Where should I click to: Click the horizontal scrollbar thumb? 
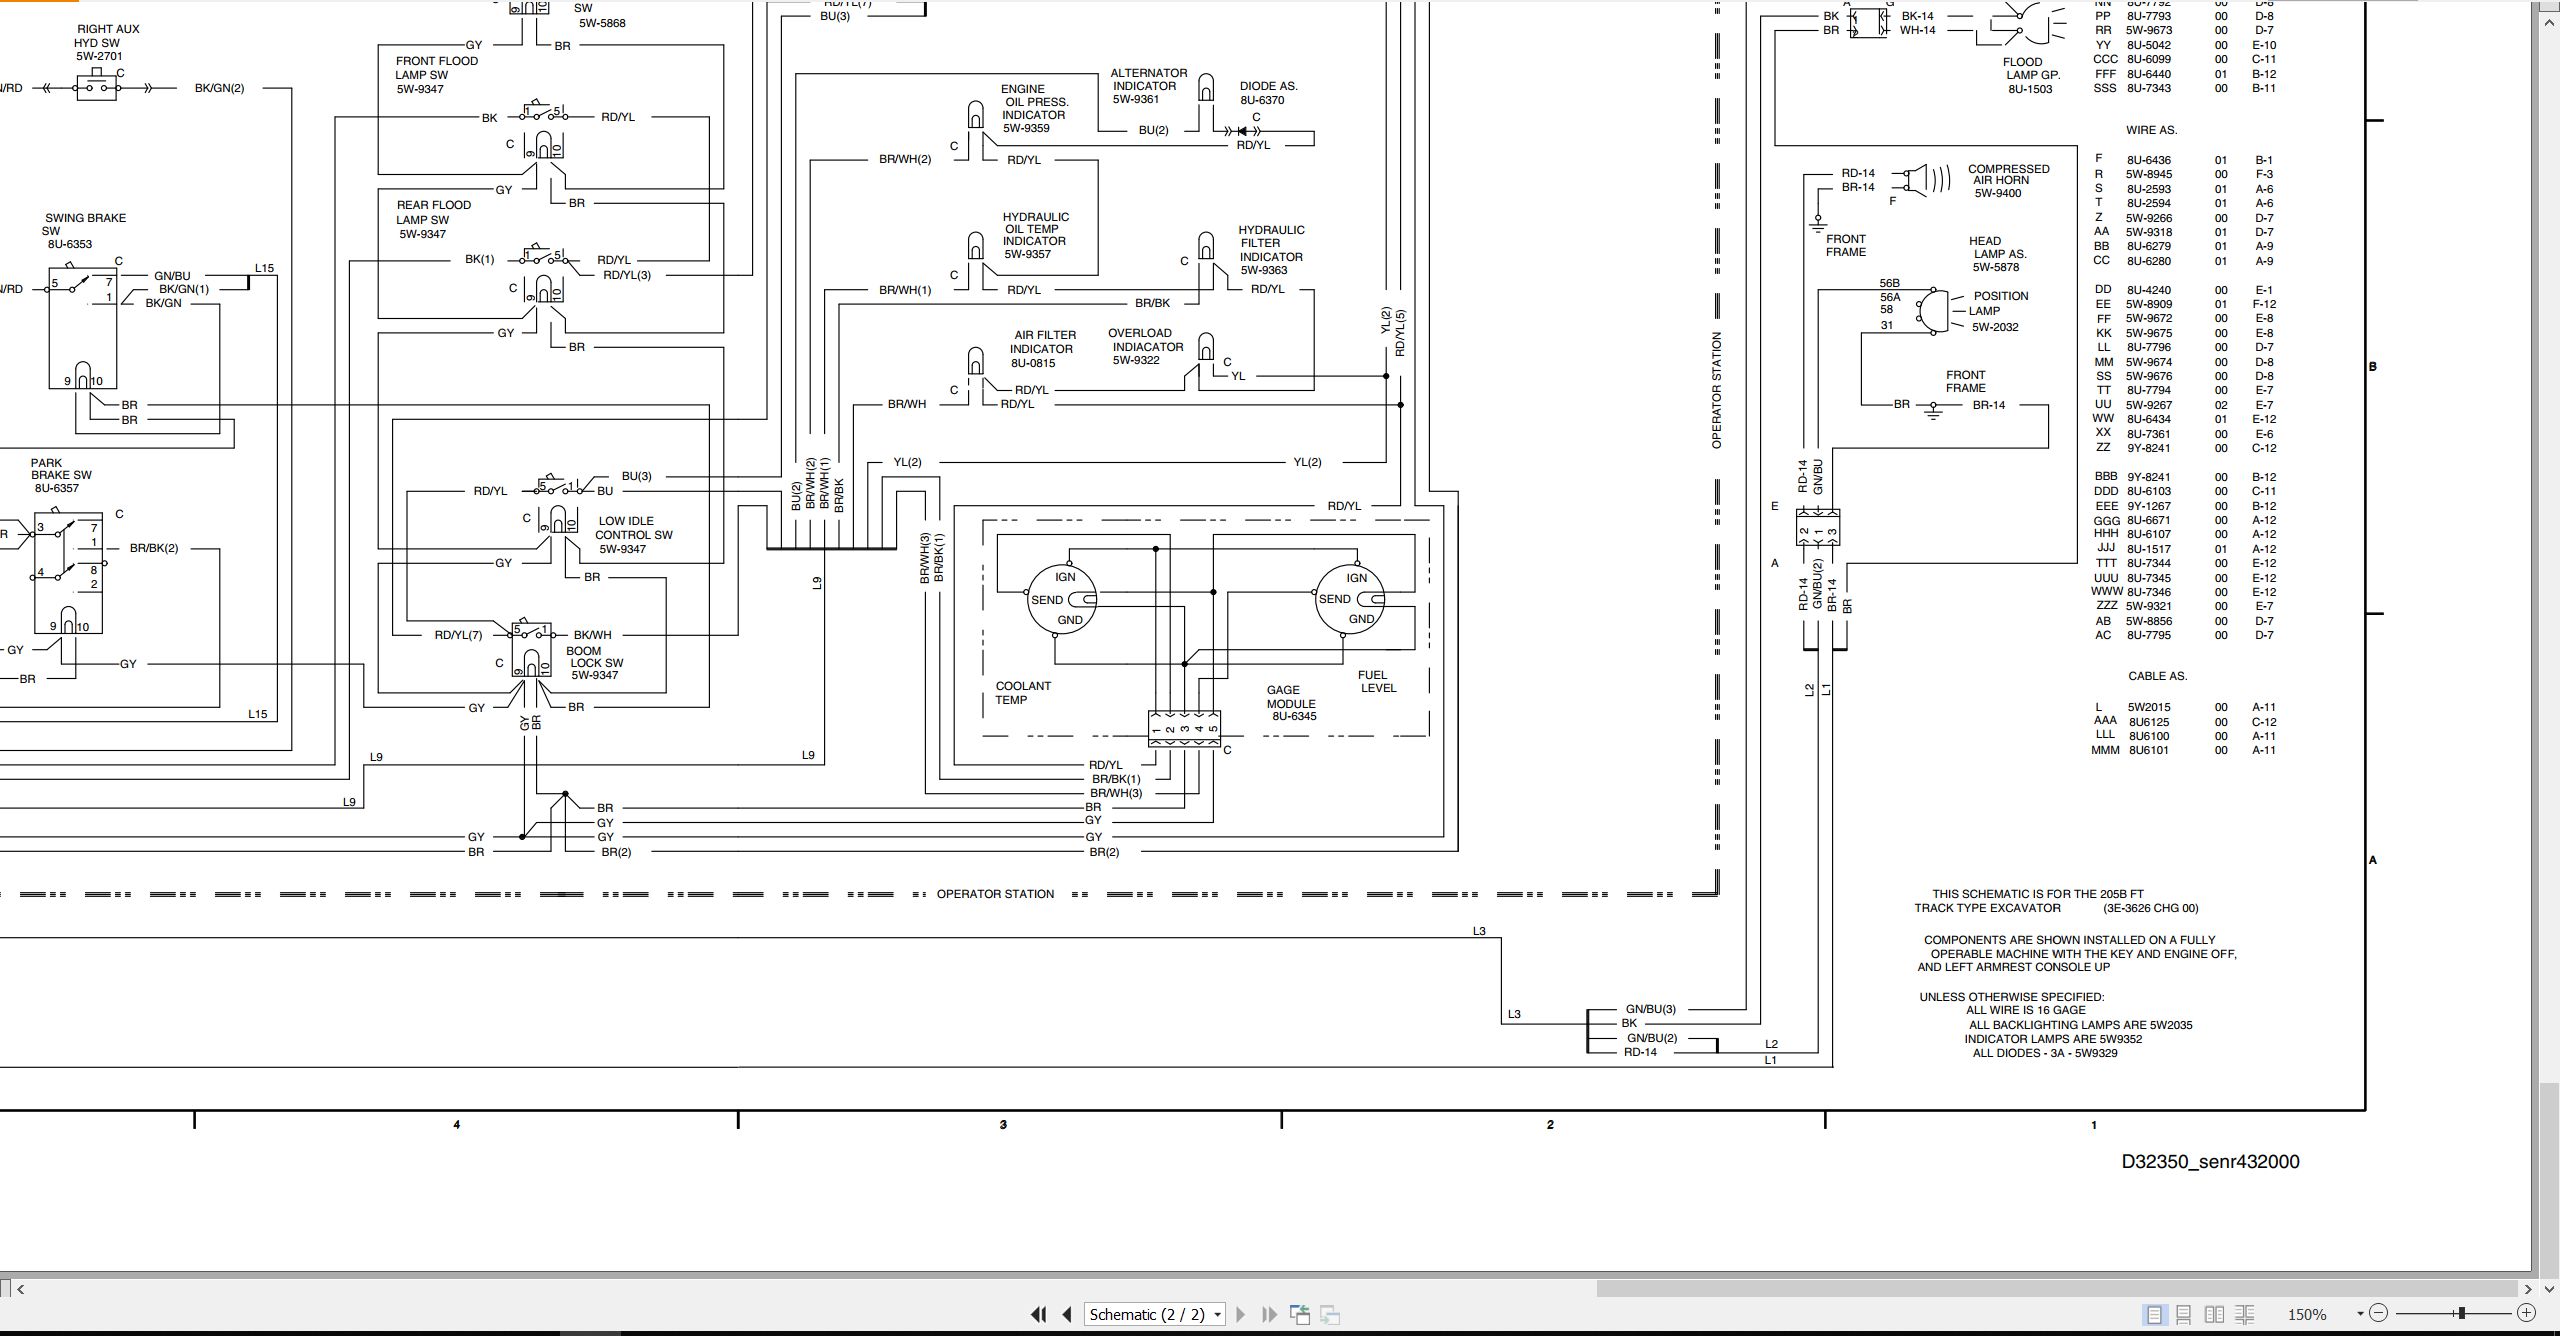point(2058,1289)
